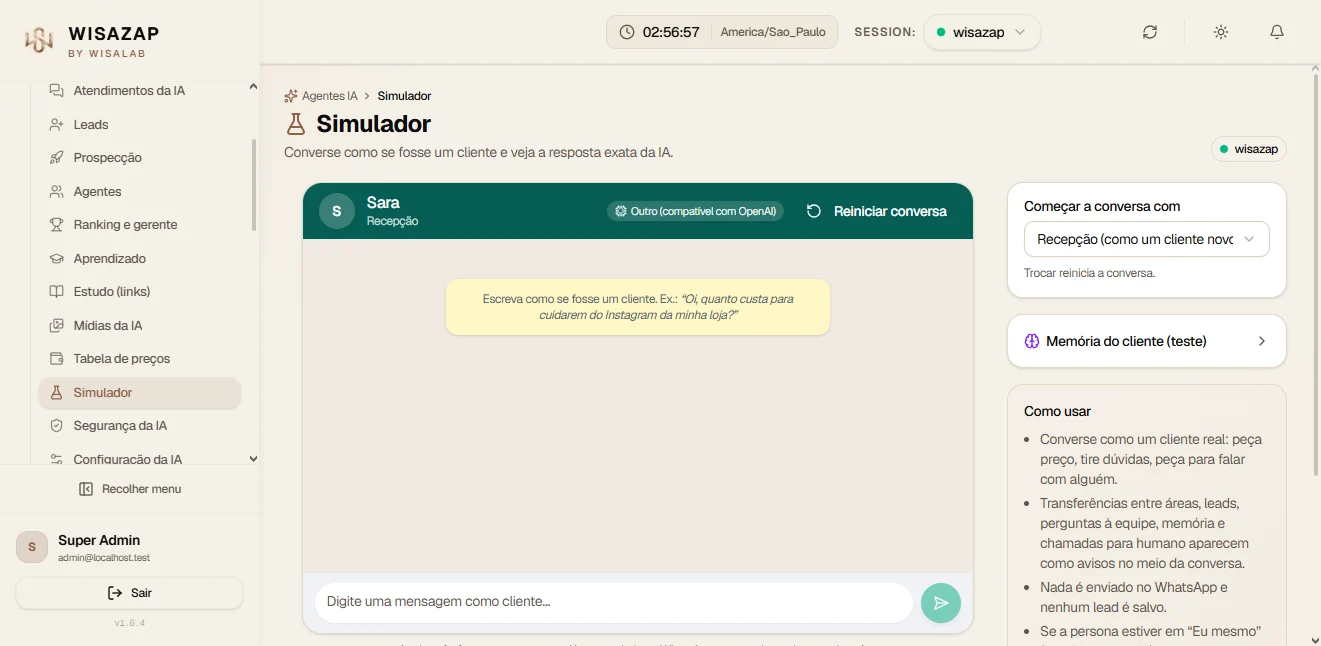Click Mídias da IA label
The width and height of the screenshot is (1321, 646).
pos(108,326)
